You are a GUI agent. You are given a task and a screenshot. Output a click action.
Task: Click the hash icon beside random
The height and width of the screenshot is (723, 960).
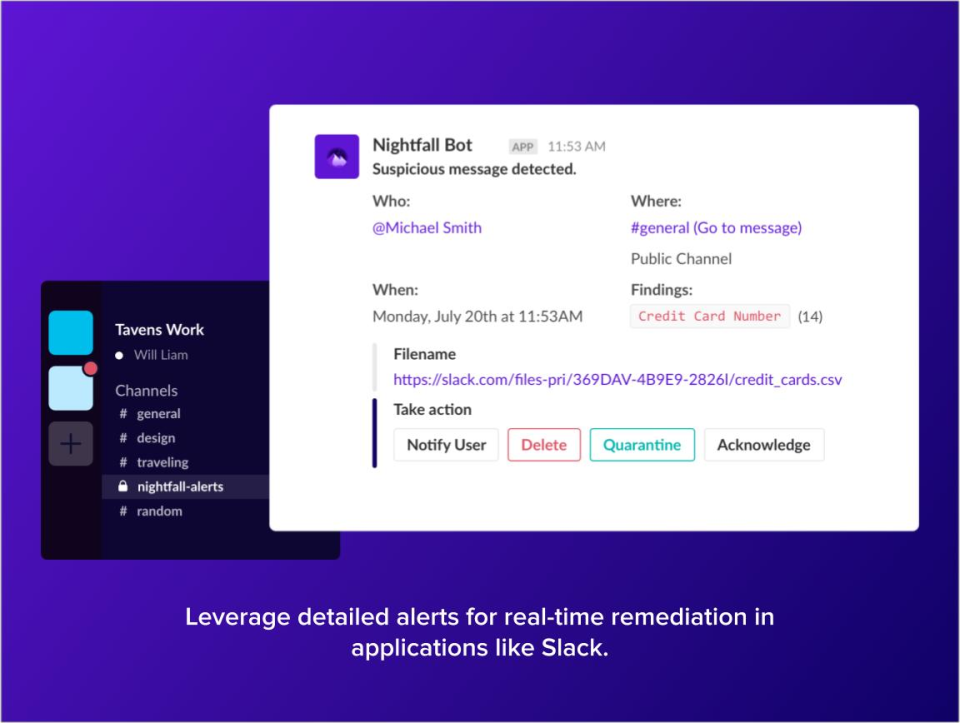point(122,511)
